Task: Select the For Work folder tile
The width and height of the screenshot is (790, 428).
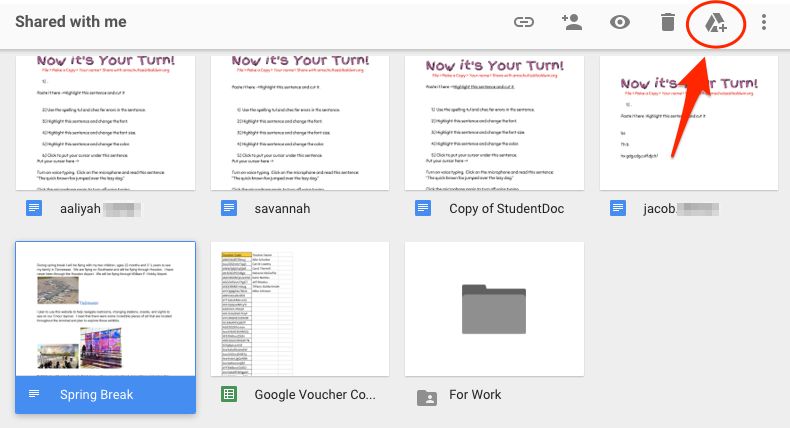Action: point(494,309)
